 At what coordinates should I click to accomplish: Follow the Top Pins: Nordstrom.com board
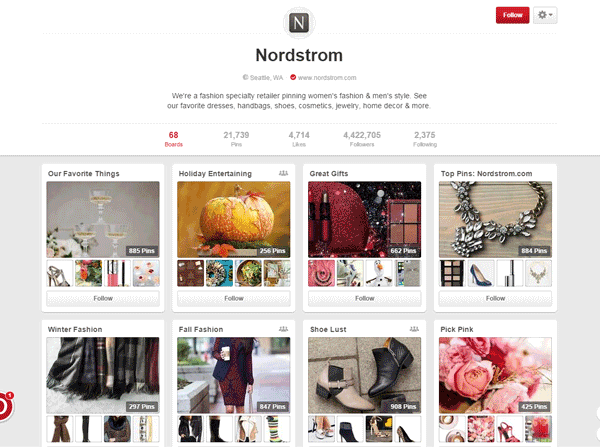tap(496, 299)
